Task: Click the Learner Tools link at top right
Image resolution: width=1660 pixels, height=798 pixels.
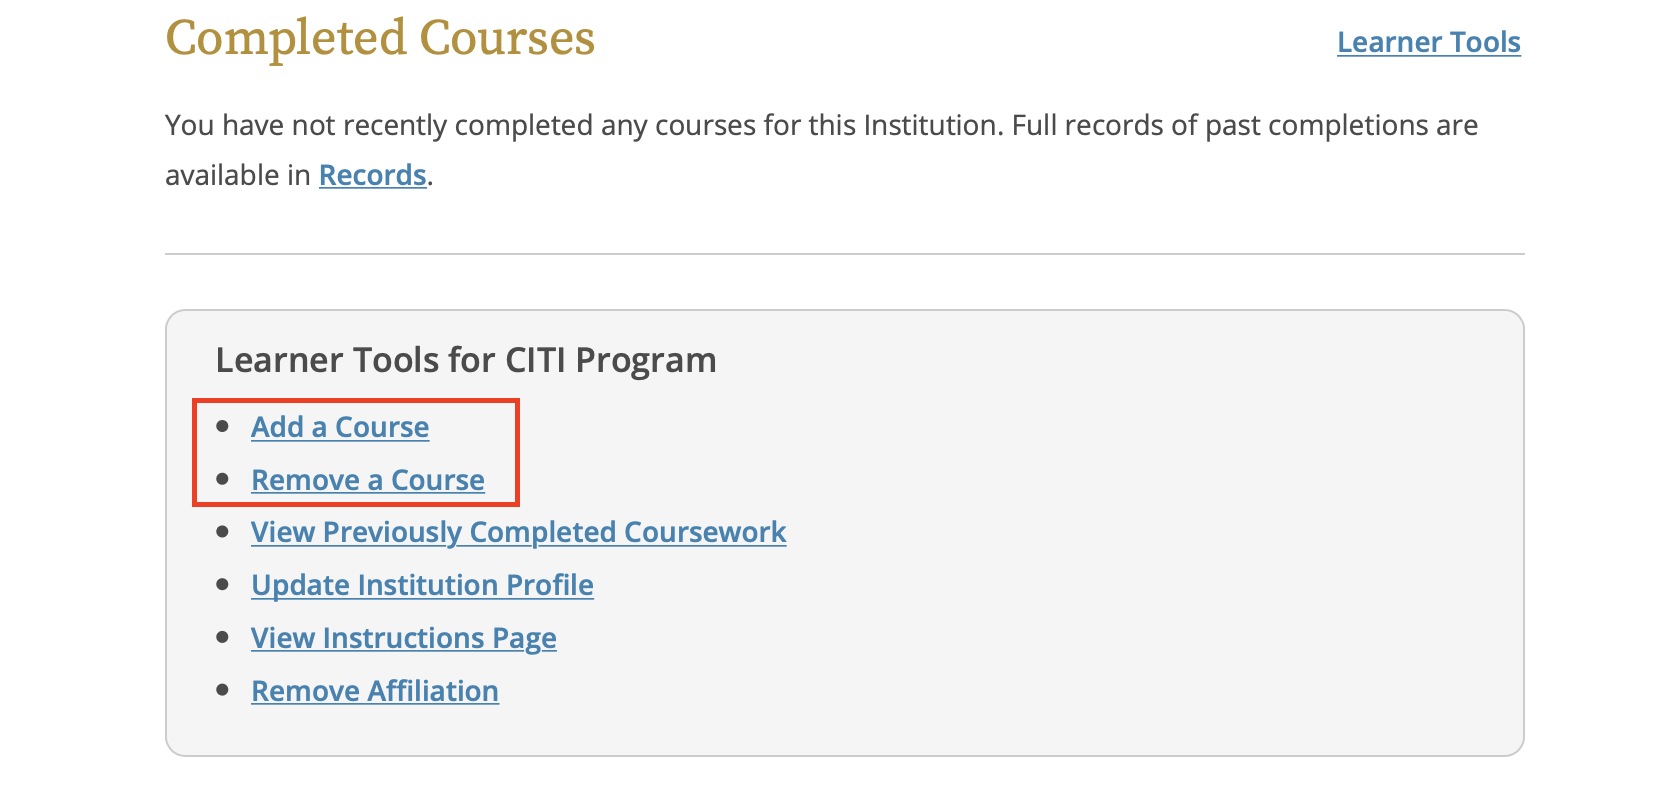Action: (x=1428, y=42)
